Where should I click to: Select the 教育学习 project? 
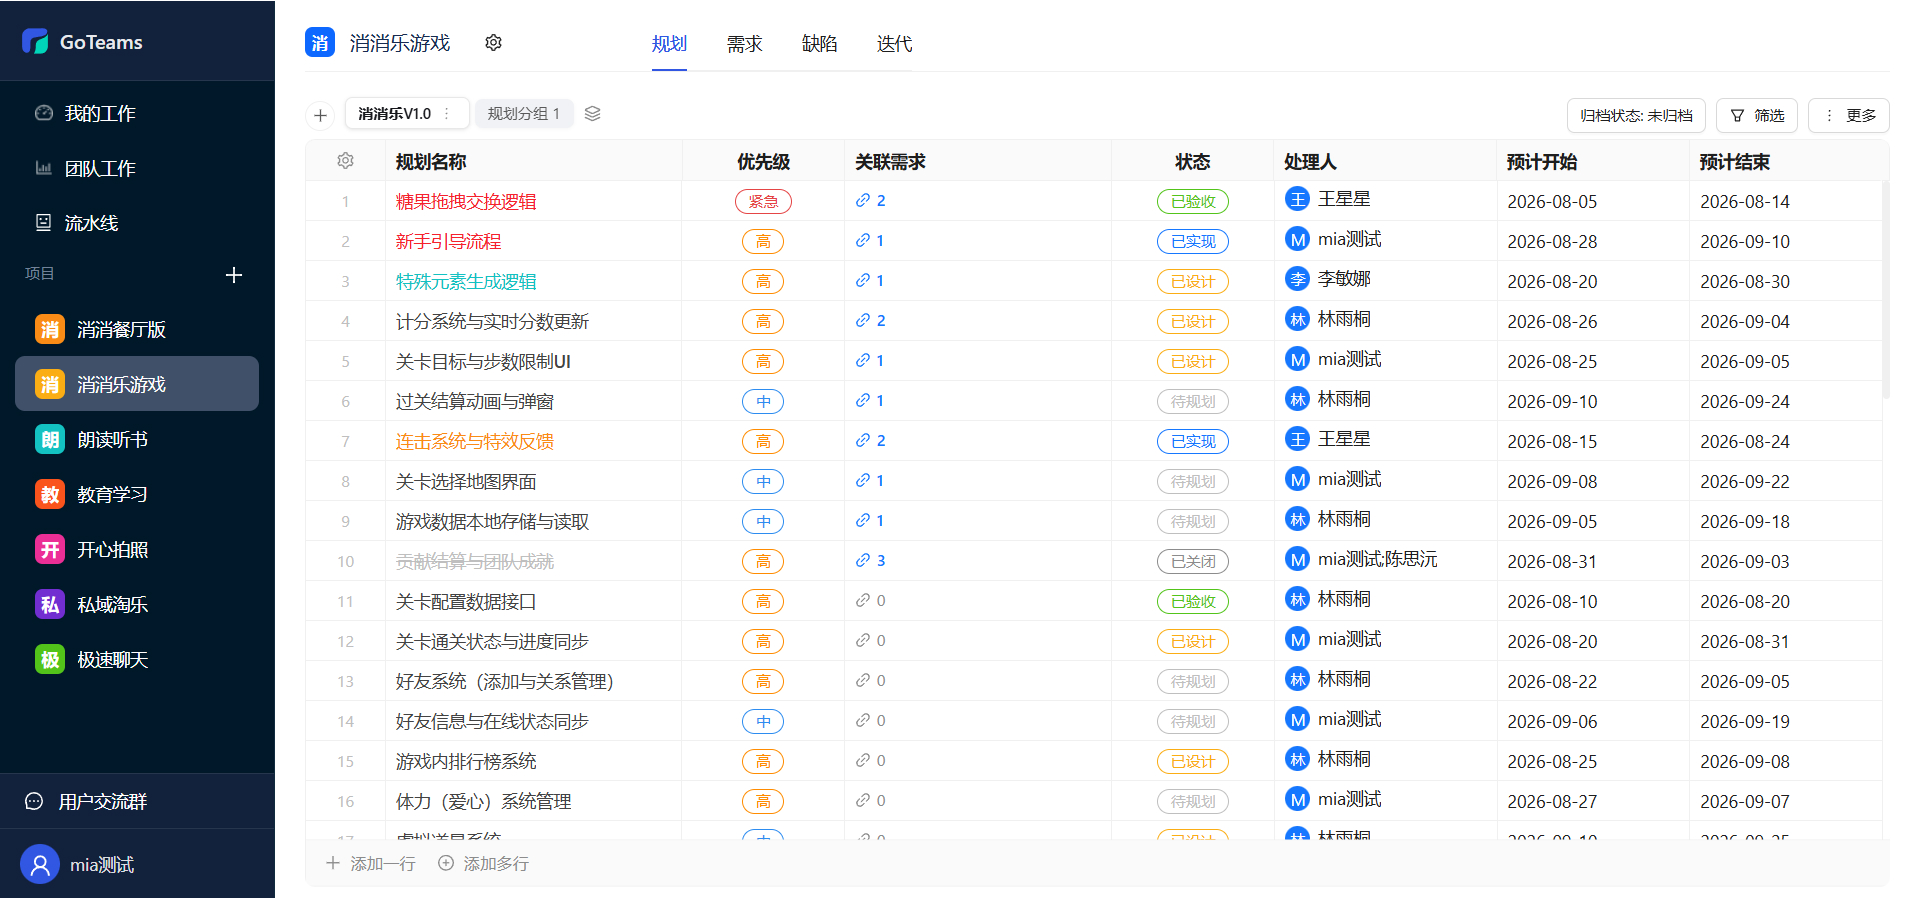tap(137, 494)
